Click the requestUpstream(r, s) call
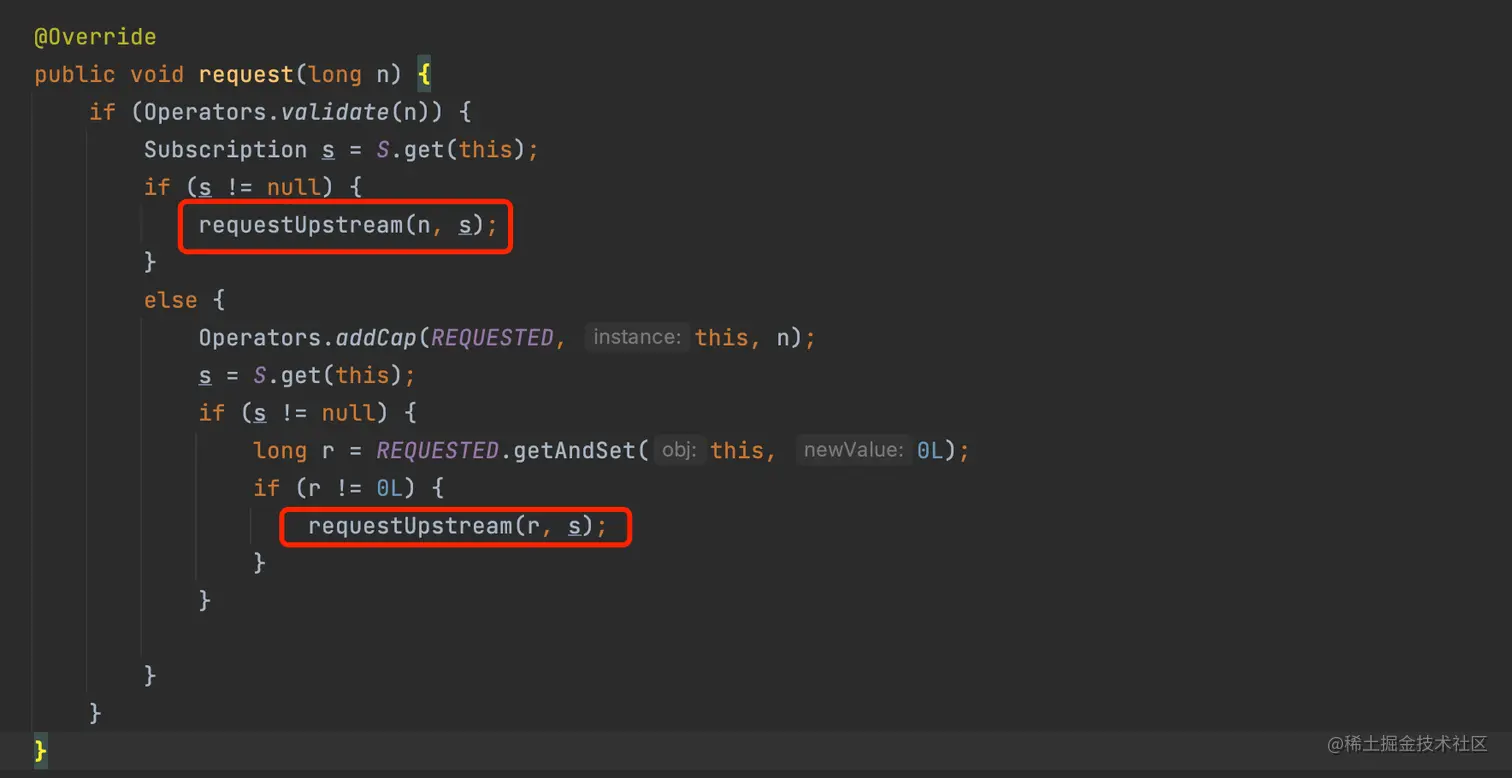Viewport: 1512px width, 778px height. [457, 526]
